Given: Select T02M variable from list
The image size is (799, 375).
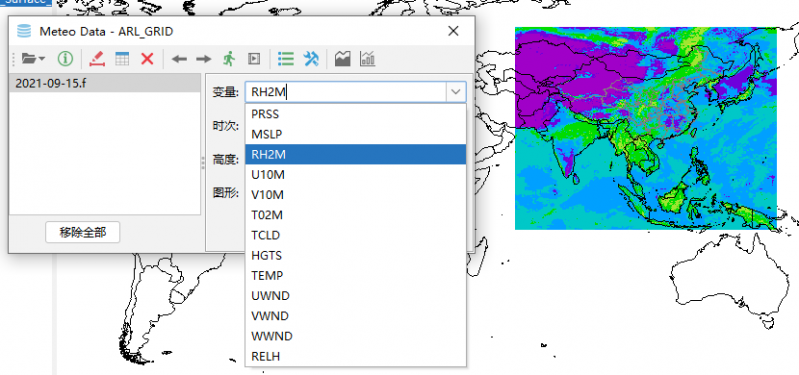Looking at the screenshot, I should [x=355, y=215].
